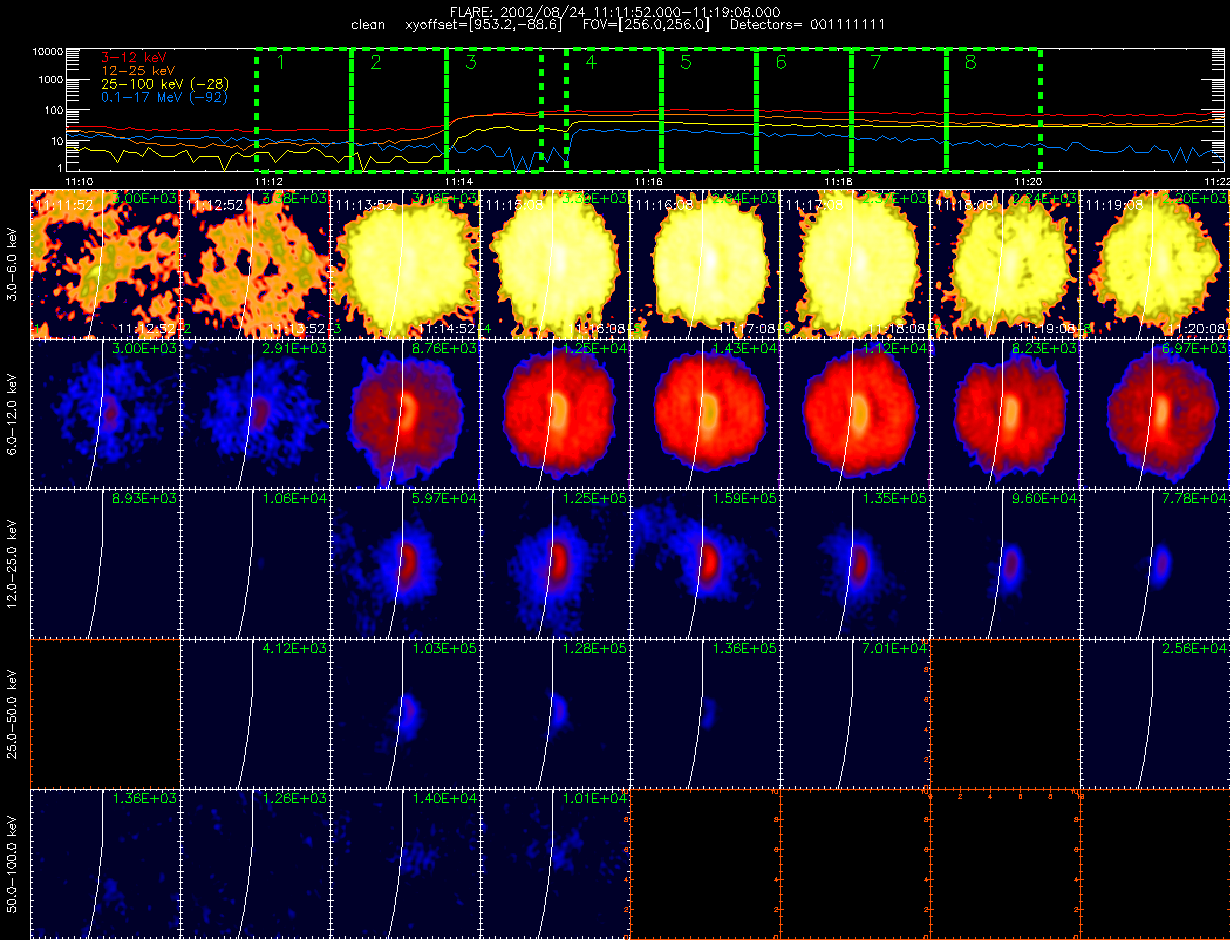
Task: Click the "25.0-50.0 keV" row label
Action: pos(13,713)
